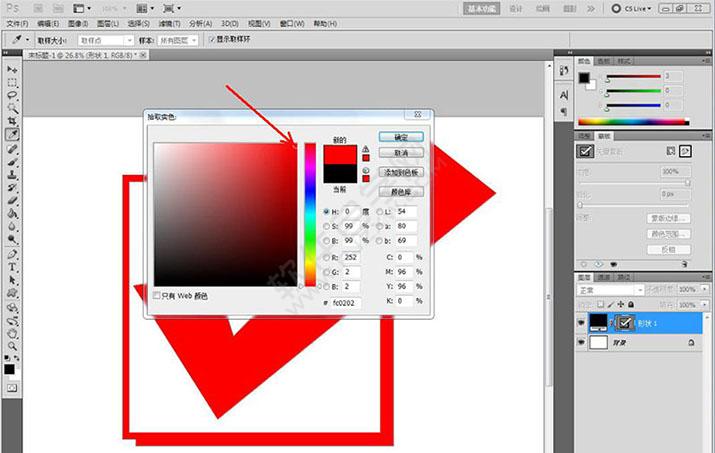
Task: Select the H radio button
Action: [x=326, y=212]
